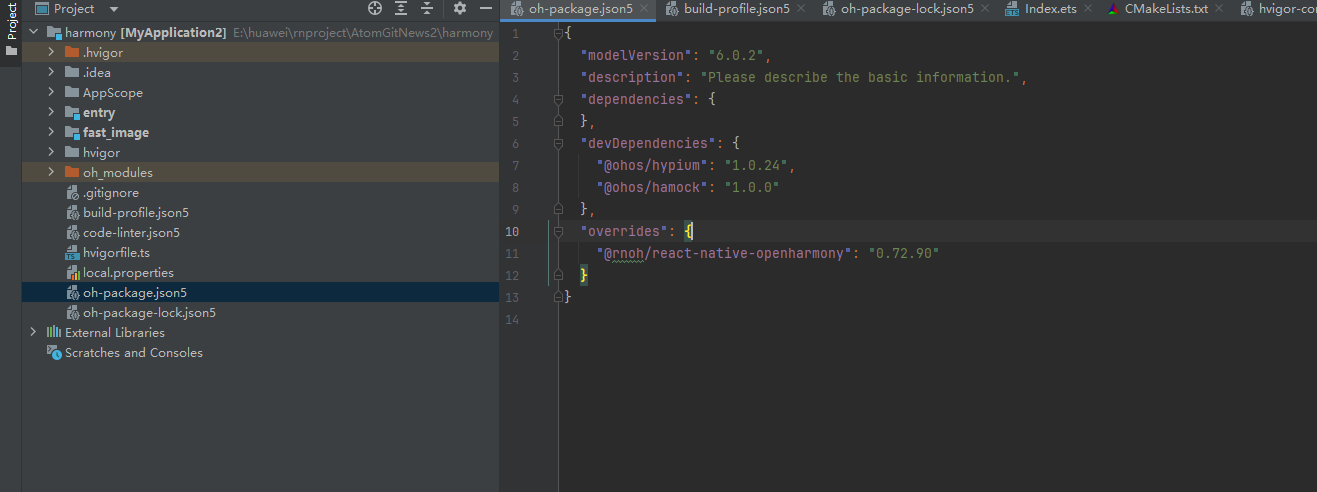This screenshot has width=1317, height=492.
Task: Close the Index.ets tab
Action: 1088,9
